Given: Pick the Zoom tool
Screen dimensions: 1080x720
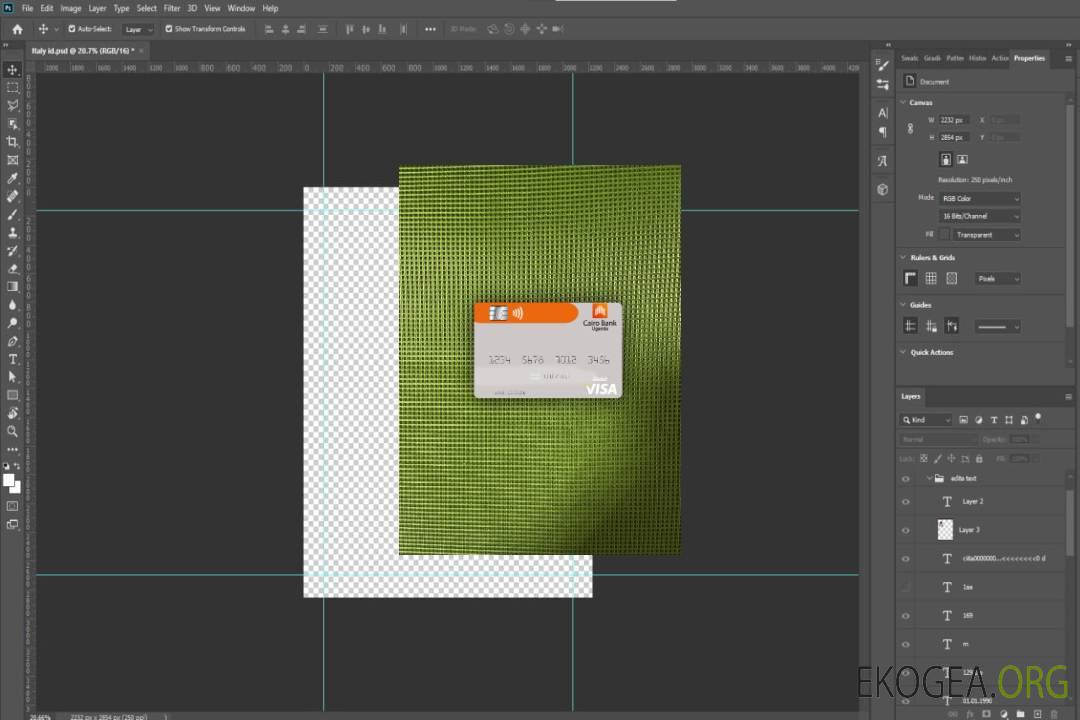Looking at the screenshot, I should click(13, 431).
